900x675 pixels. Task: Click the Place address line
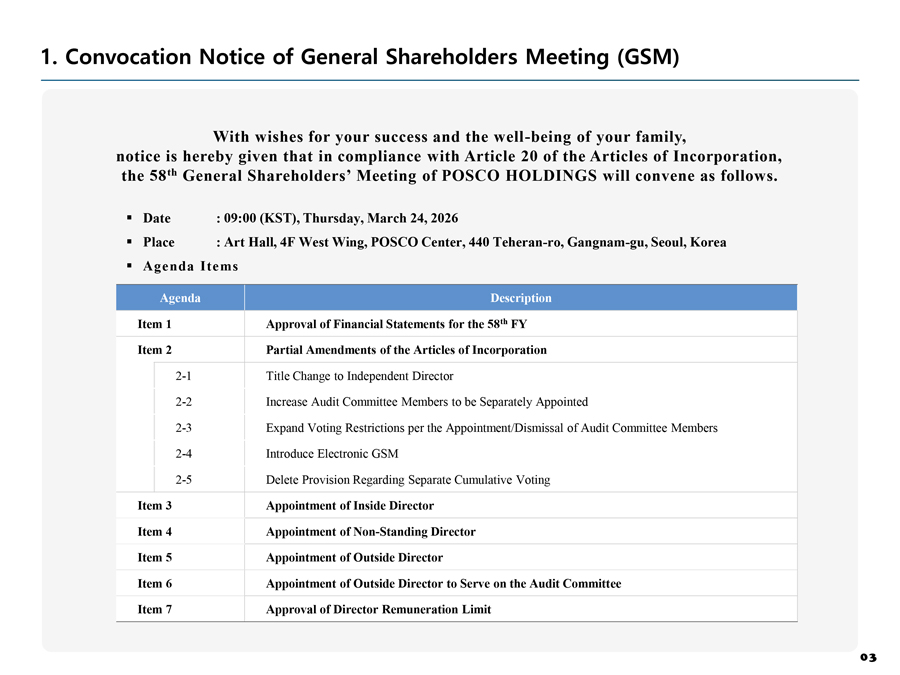coord(470,242)
